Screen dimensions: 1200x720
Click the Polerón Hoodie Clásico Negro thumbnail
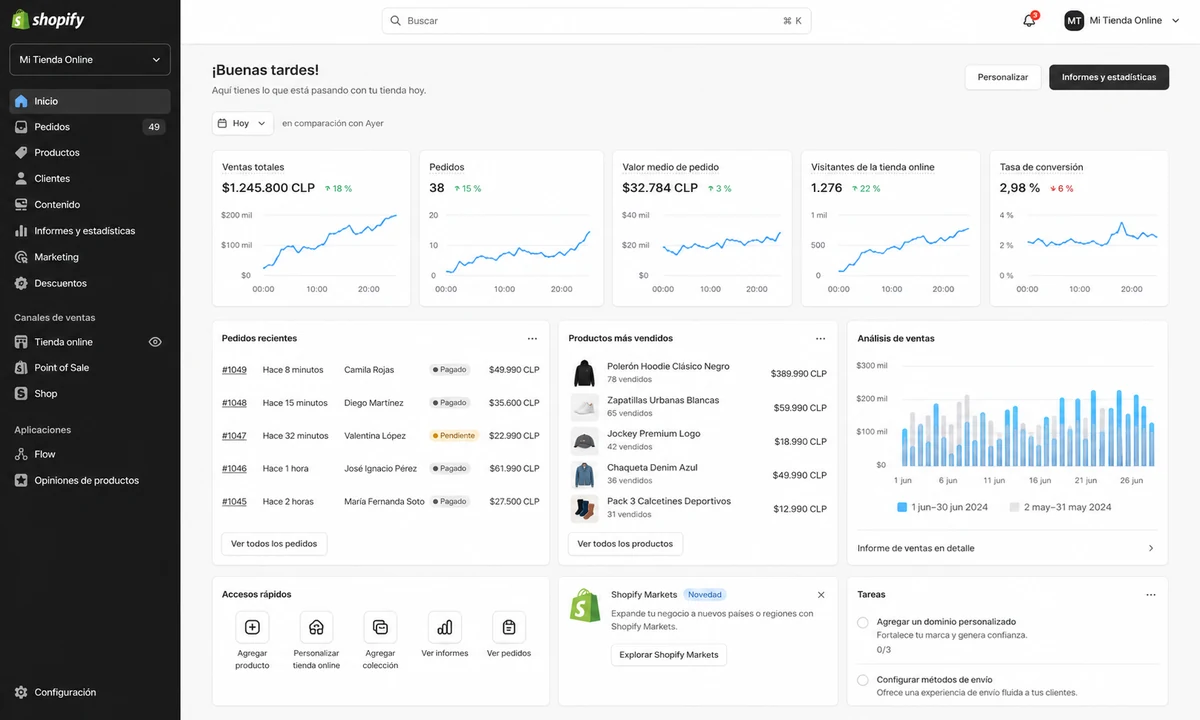[584, 374]
